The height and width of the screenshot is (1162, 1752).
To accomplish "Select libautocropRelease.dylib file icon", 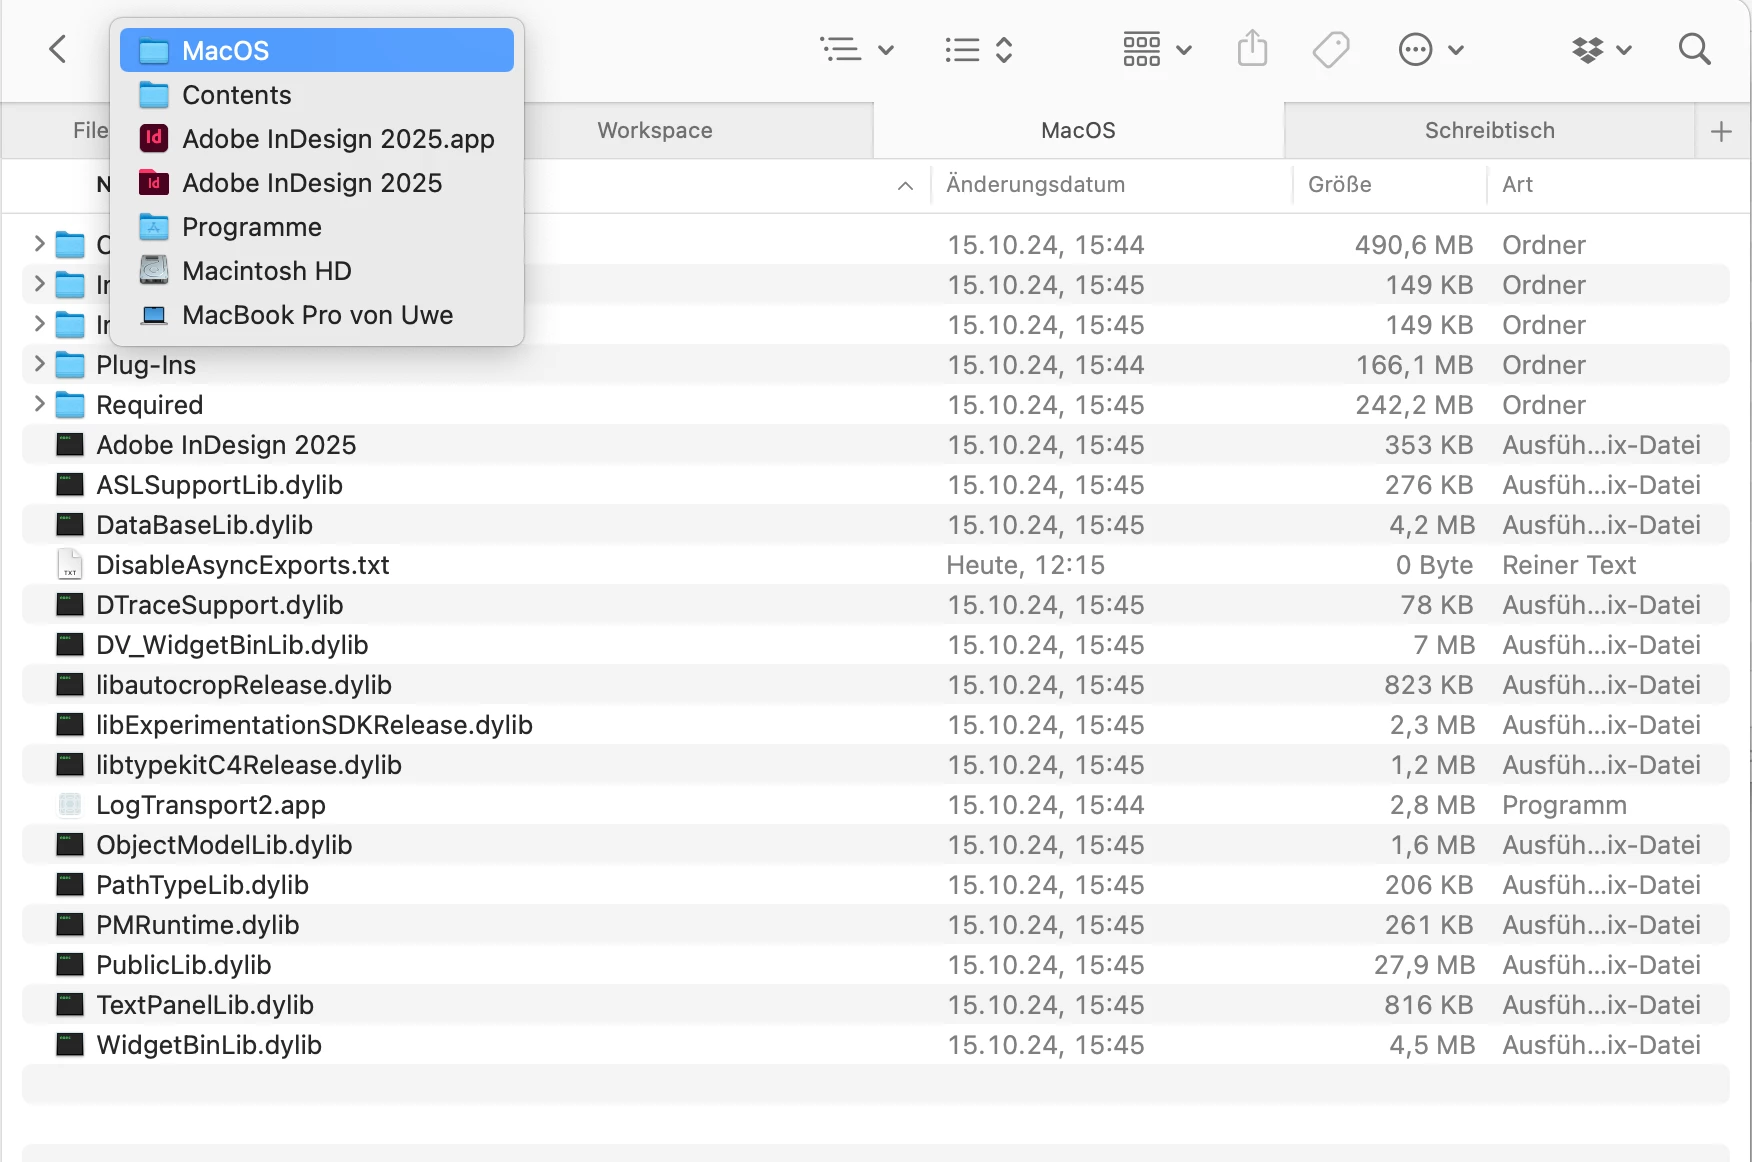I will pos(70,685).
